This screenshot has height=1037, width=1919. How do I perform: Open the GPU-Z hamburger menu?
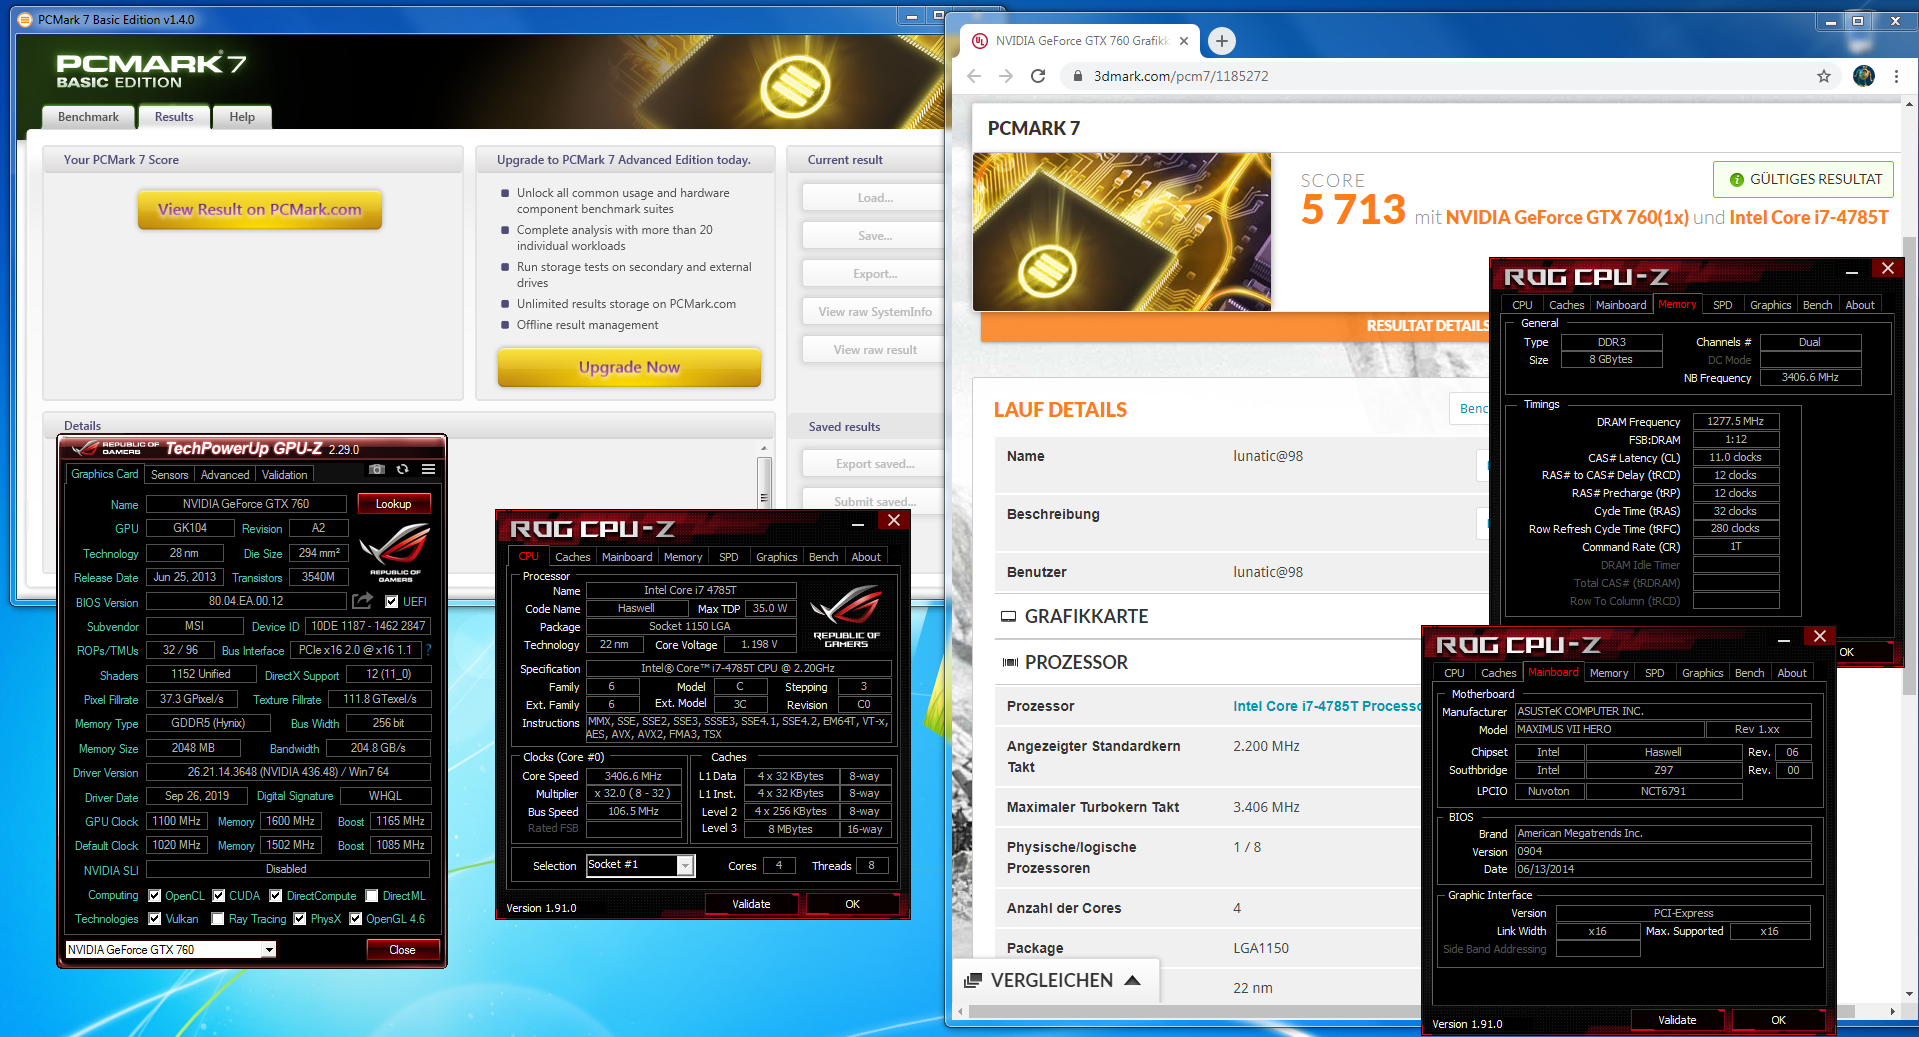click(428, 469)
